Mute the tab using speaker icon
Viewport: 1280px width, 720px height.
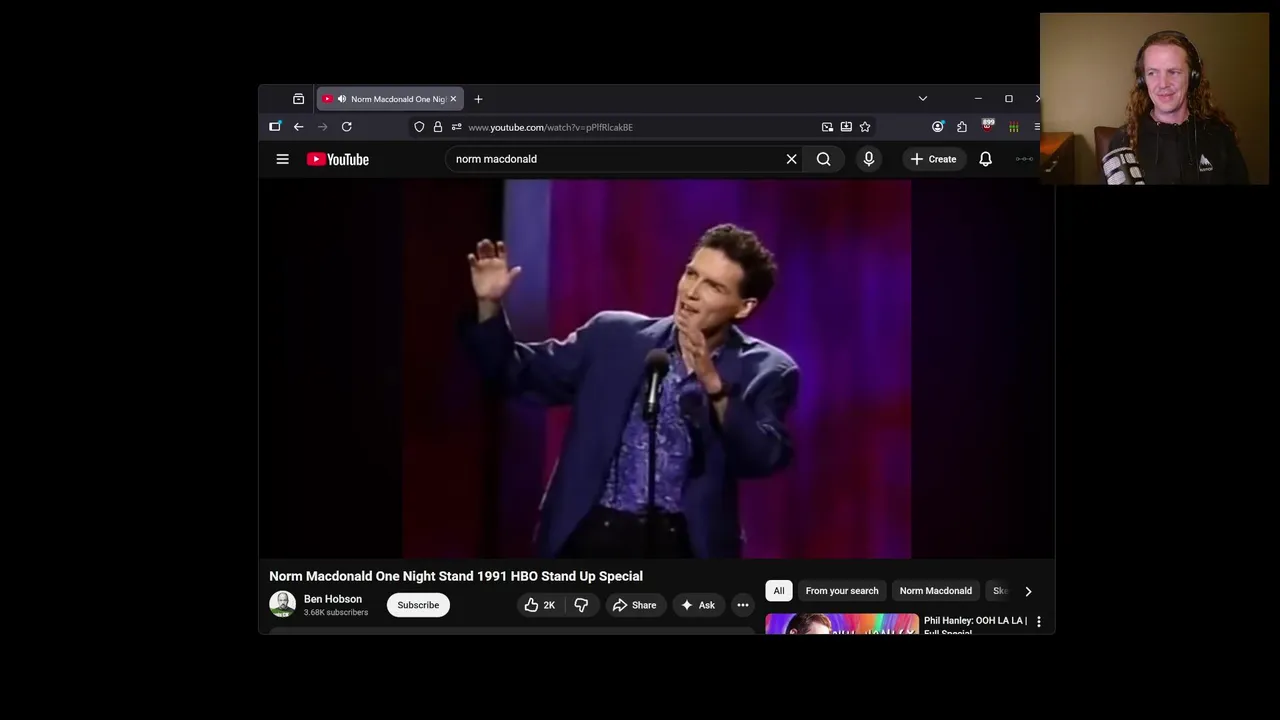click(342, 99)
